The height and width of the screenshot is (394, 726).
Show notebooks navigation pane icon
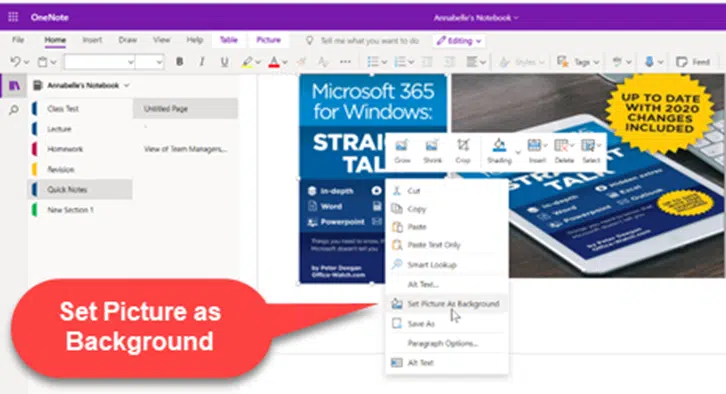click(14, 85)
